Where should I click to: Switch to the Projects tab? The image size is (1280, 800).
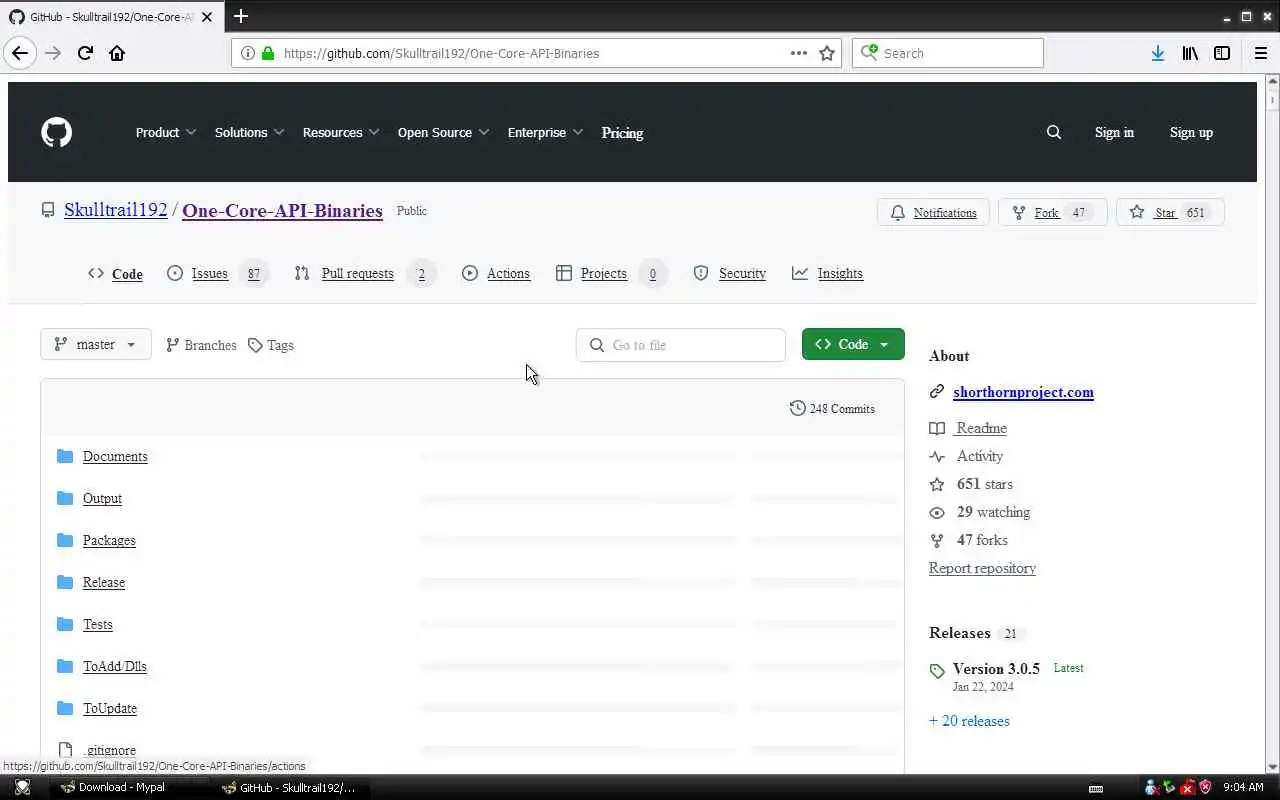point(612,273)
